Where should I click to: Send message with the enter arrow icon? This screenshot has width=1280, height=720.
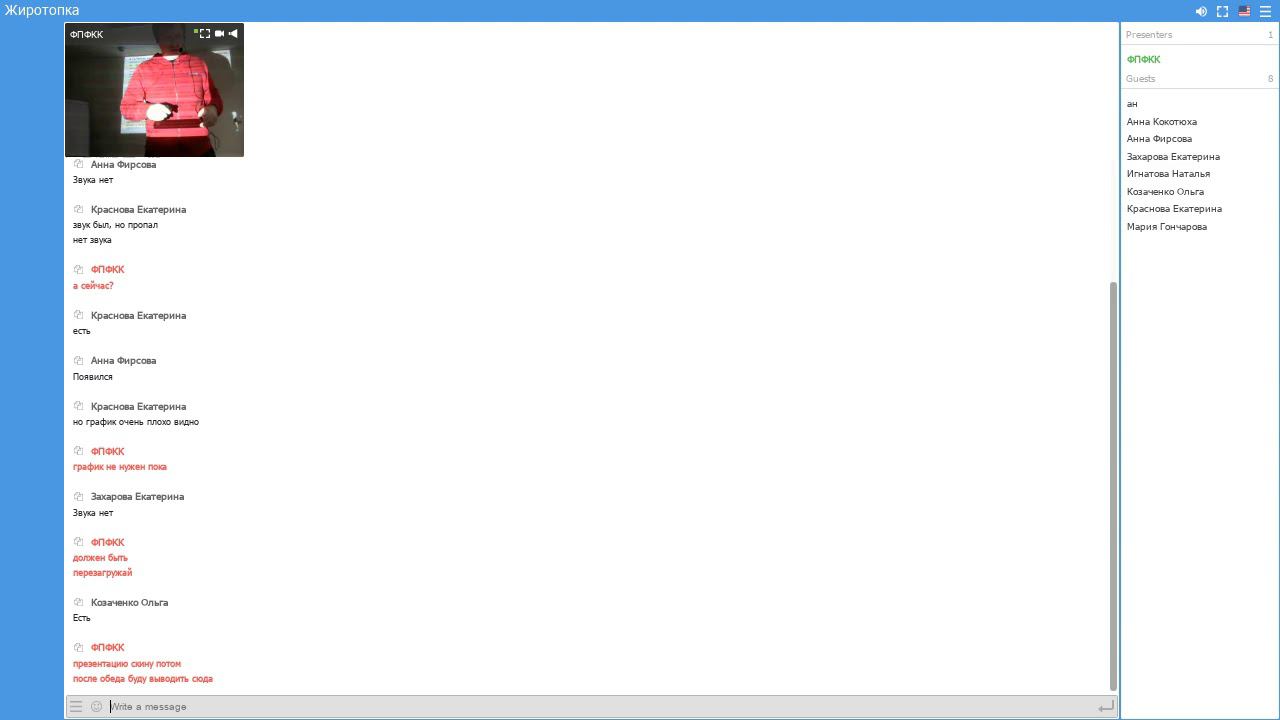click(1105, 707)
